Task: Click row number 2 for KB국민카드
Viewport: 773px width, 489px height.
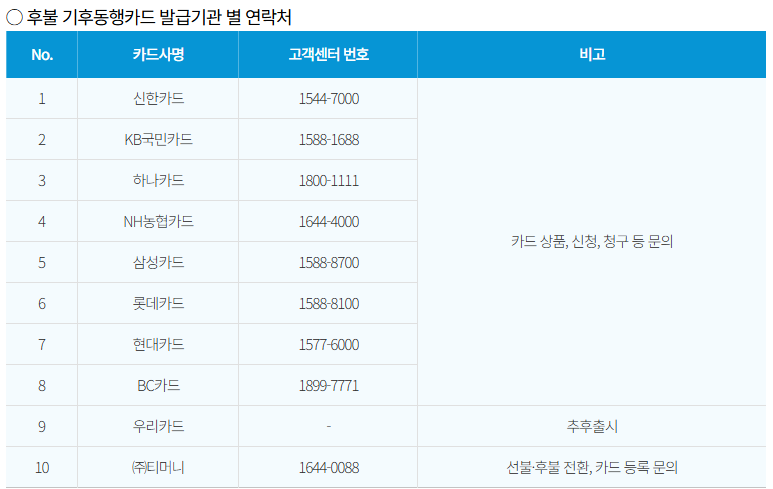Action: click(x=42, y=140)
